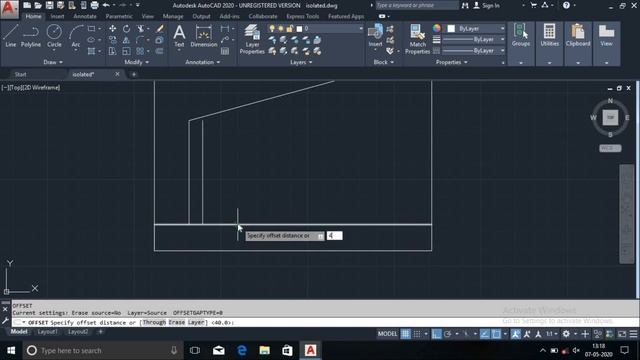
Task: Click the Save icon in quick access toolbar
Action: (49, 5)
